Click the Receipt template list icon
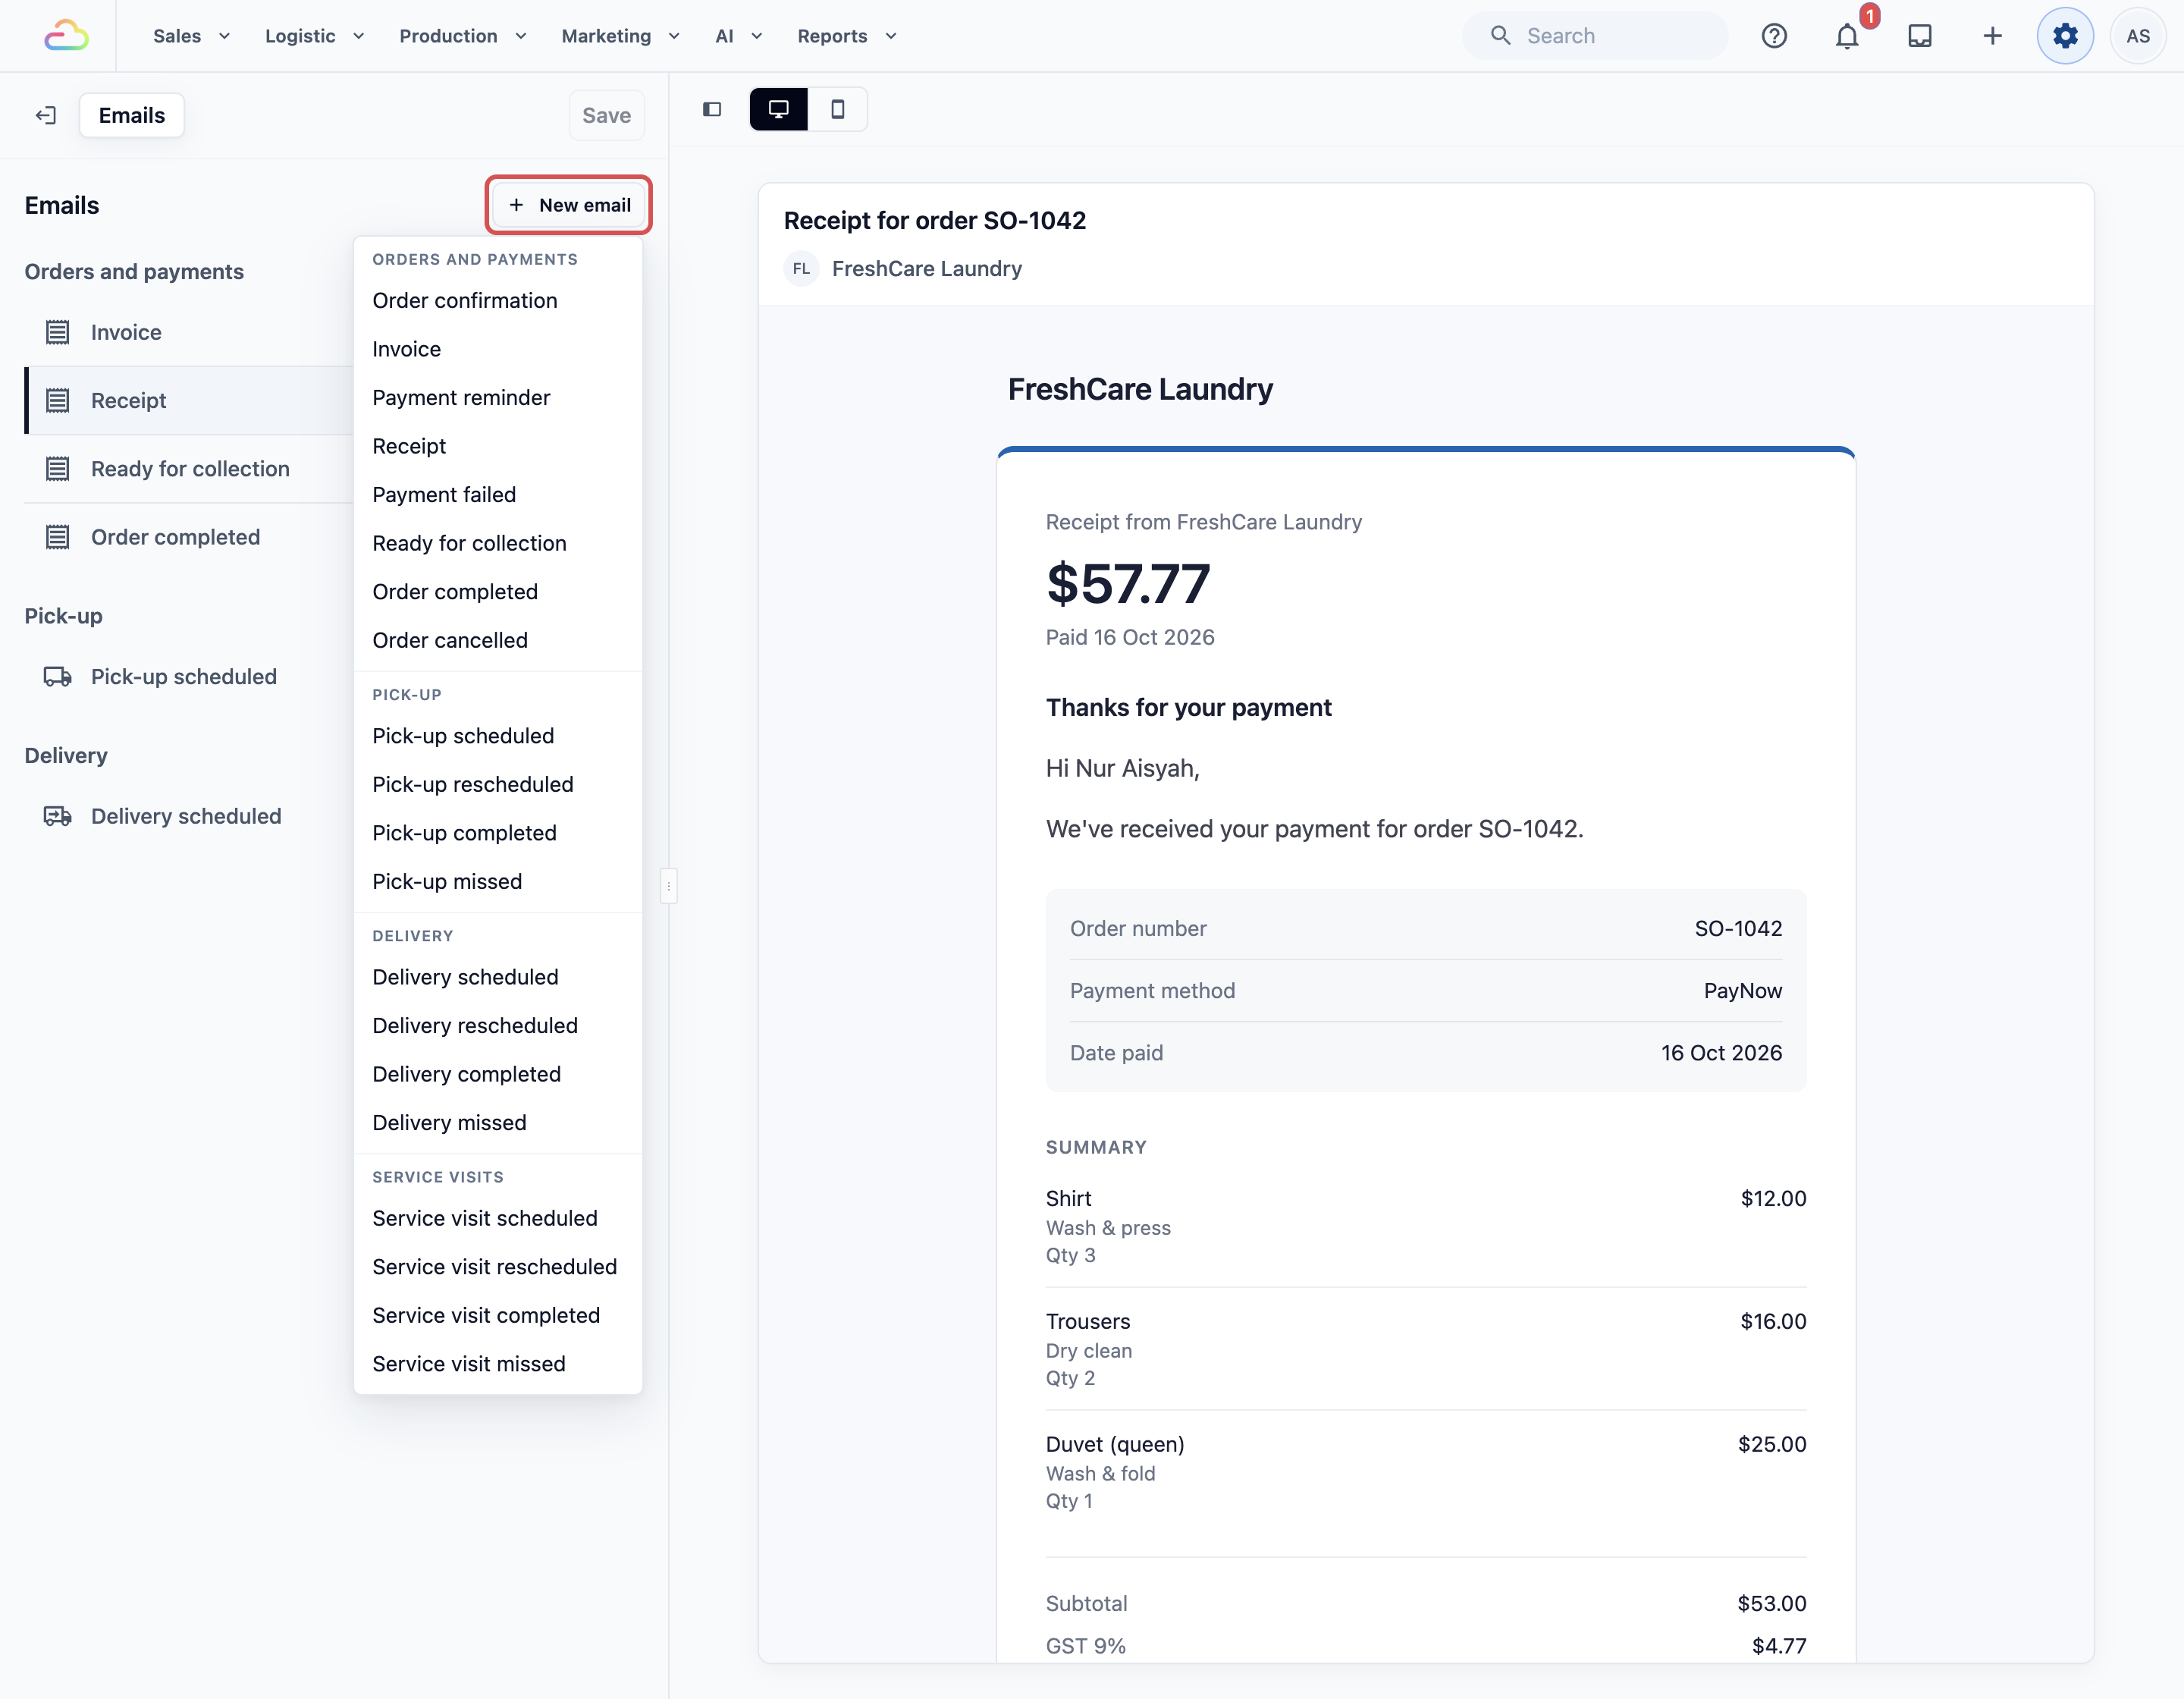 [x=58, y=400]
